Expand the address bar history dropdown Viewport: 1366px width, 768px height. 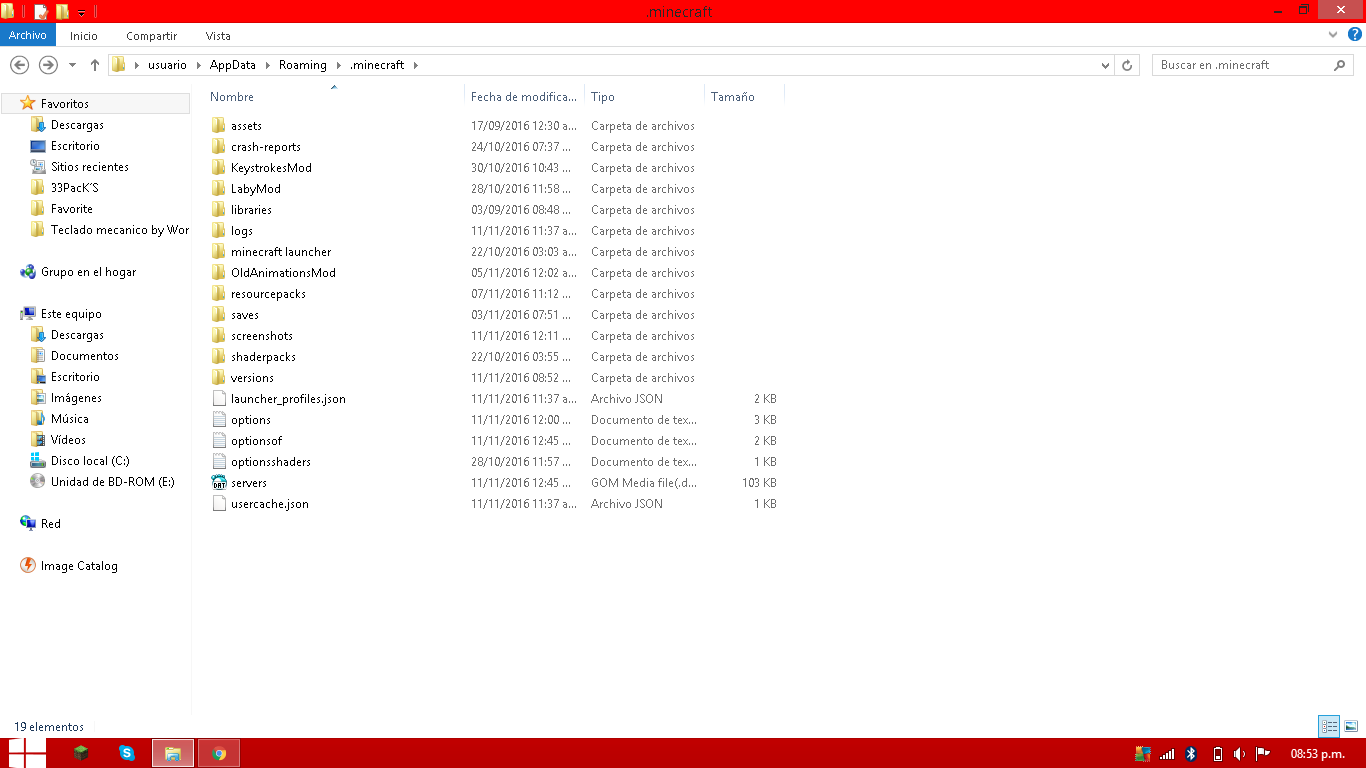tap(1105, 65)
